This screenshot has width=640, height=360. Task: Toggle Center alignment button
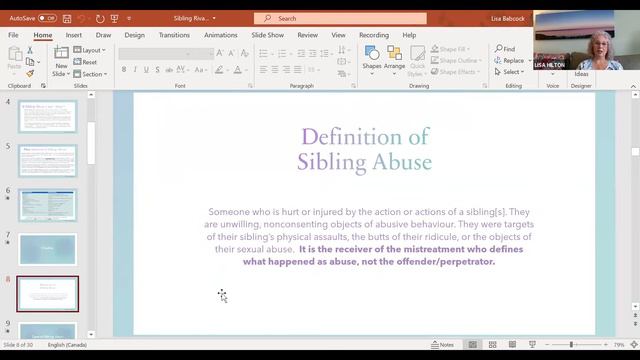tap(275, 70)
